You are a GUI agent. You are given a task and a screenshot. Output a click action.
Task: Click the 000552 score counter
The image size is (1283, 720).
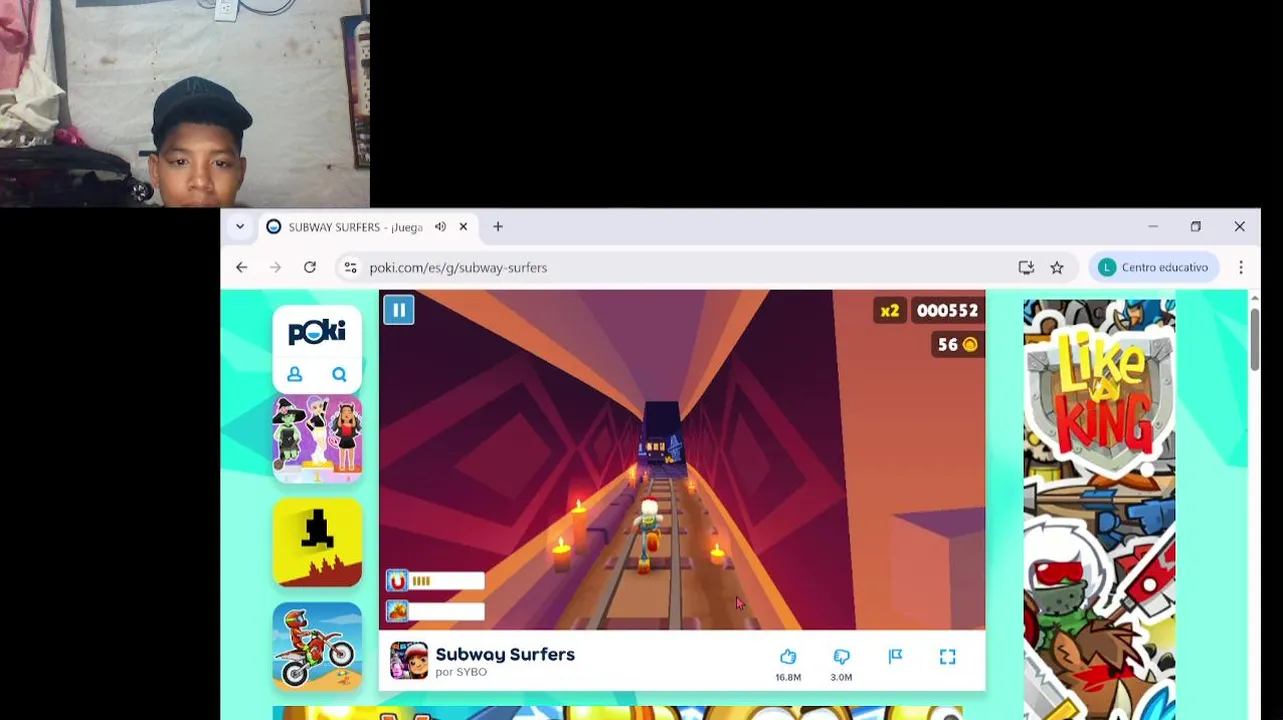click(947, 311)
